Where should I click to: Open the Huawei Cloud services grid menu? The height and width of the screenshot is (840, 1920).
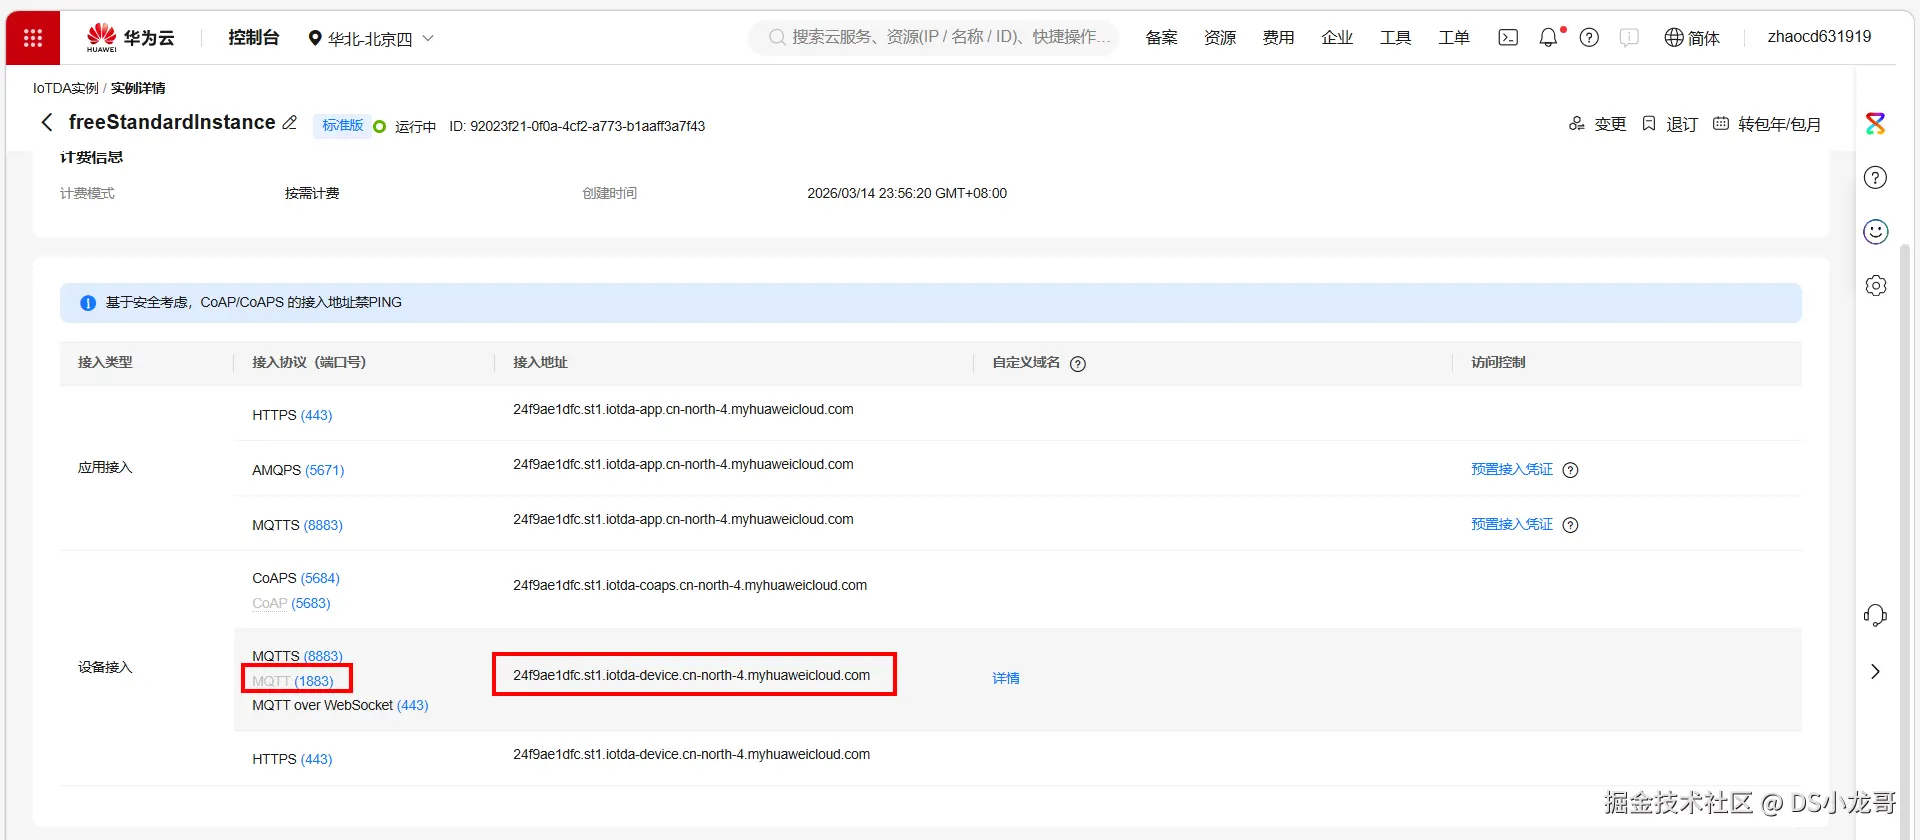click(33, 38)
